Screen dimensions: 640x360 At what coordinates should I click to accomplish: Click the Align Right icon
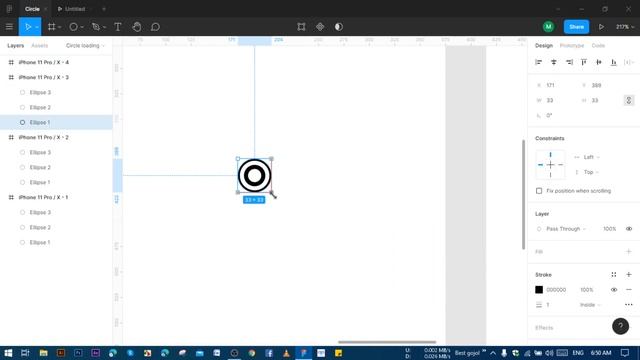coord(569,62)
